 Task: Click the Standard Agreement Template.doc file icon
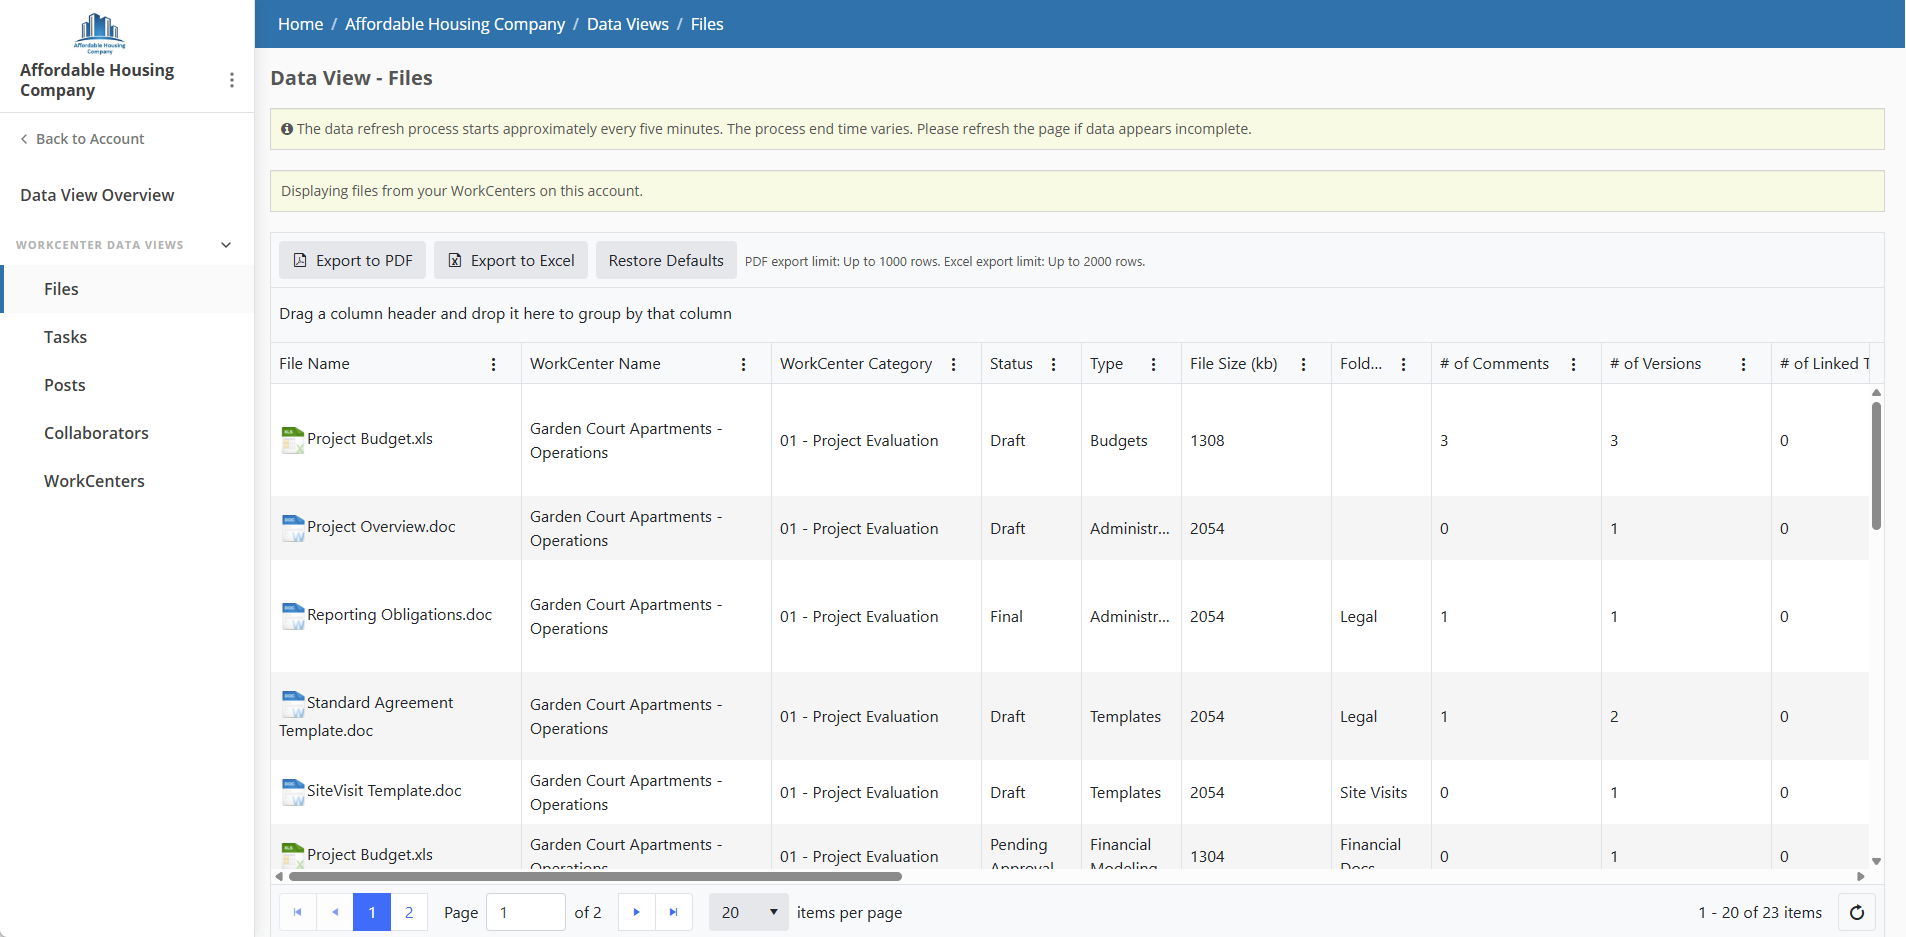293,704
